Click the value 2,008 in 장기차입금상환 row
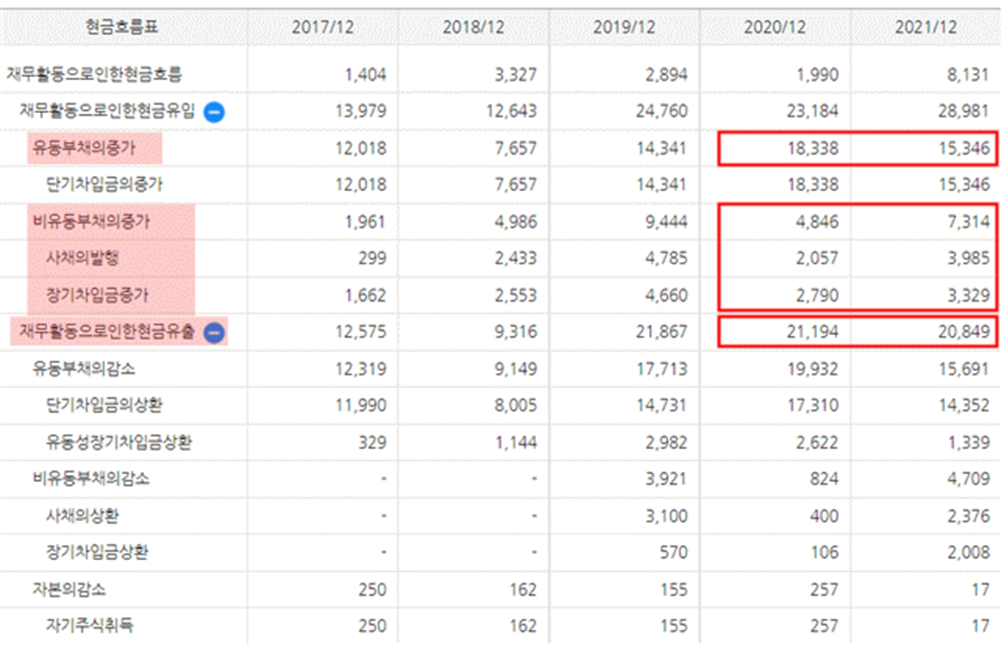This screenshot has height=652, width=1004. tap(969, 553)
